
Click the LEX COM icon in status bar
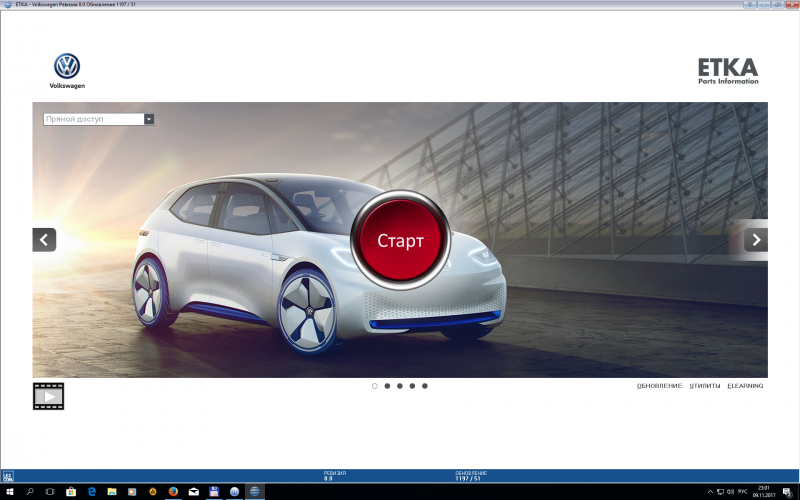[8, 477]
